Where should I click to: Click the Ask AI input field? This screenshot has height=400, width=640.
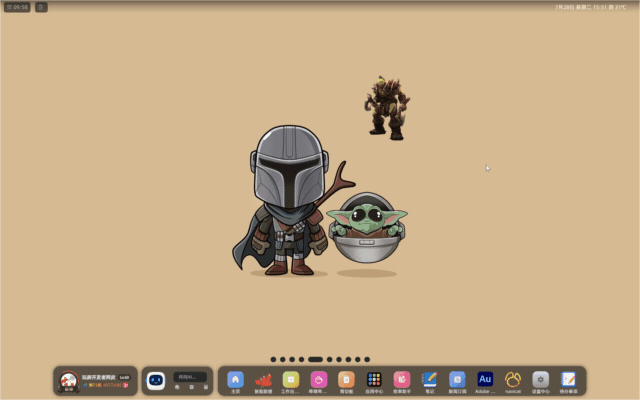pyautogui.click(x=190, y=377)
